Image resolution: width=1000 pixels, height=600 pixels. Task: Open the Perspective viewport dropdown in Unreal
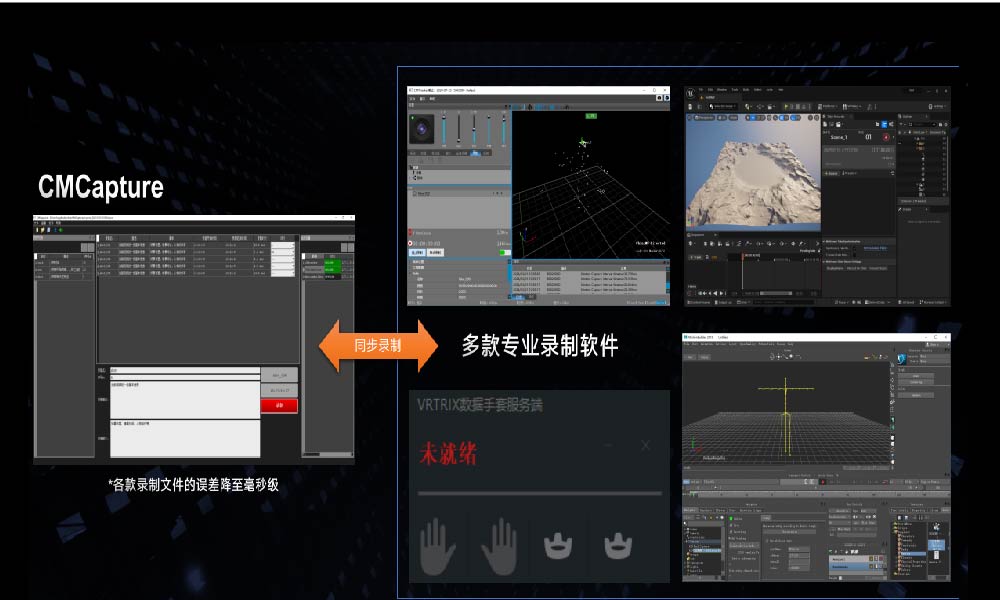705,118
